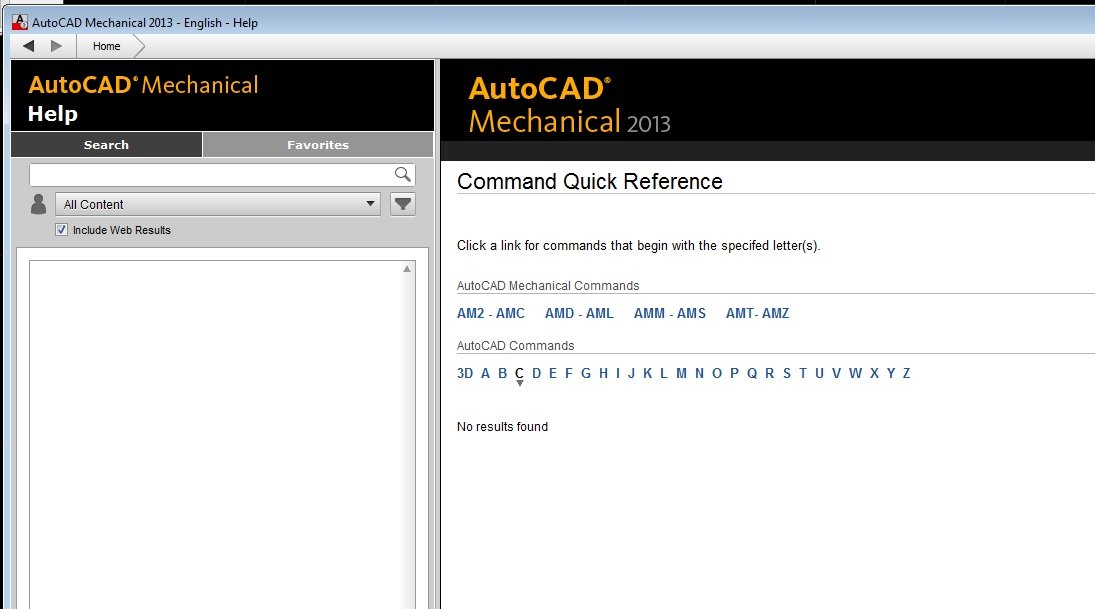
Task: Show AutoCAD commands starting with I
Action: click(x=617, y=374)
